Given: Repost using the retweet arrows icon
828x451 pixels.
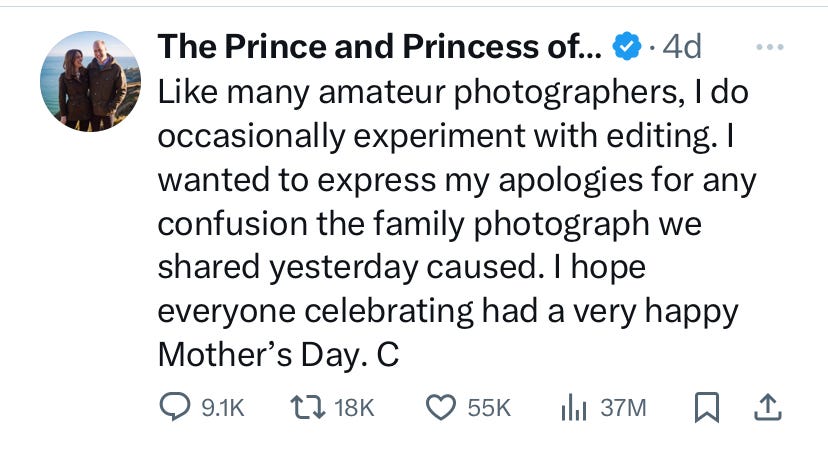Looking at the screenshot, I should click(308, 408).
